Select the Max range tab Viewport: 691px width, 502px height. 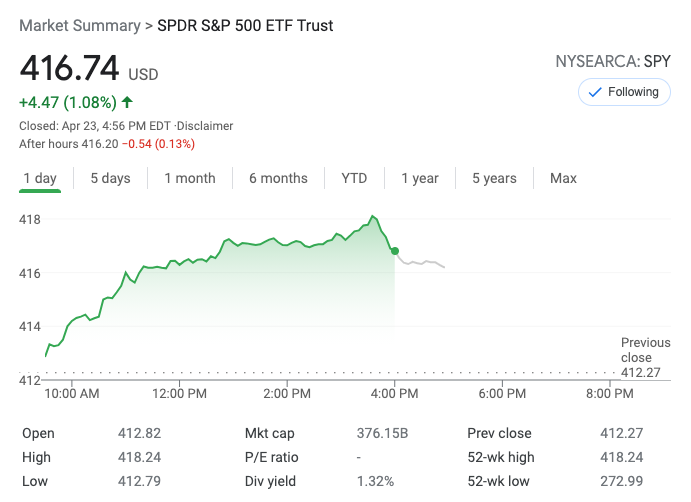click(563, 178)
